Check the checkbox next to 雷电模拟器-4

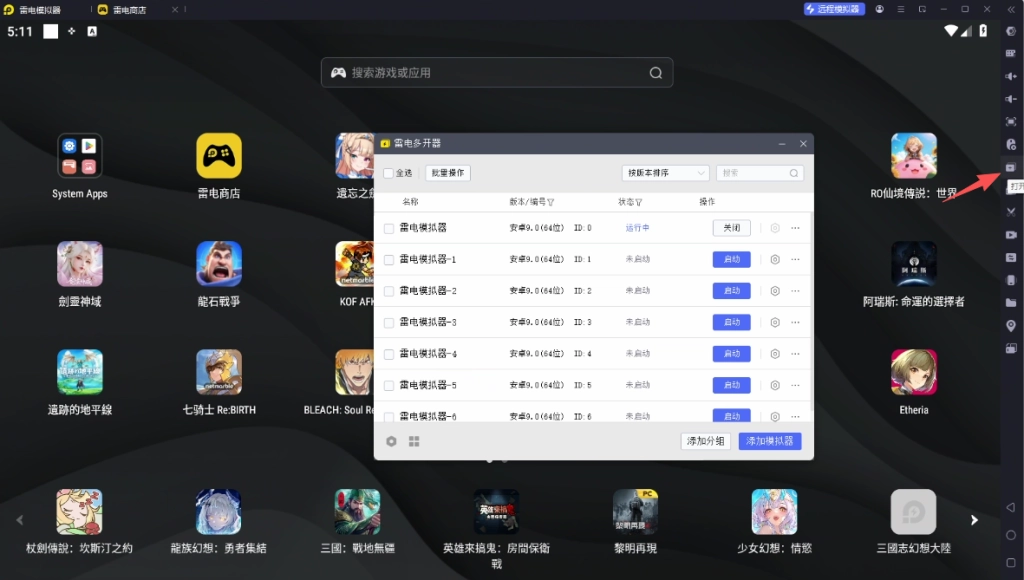(x=386, y=353)
